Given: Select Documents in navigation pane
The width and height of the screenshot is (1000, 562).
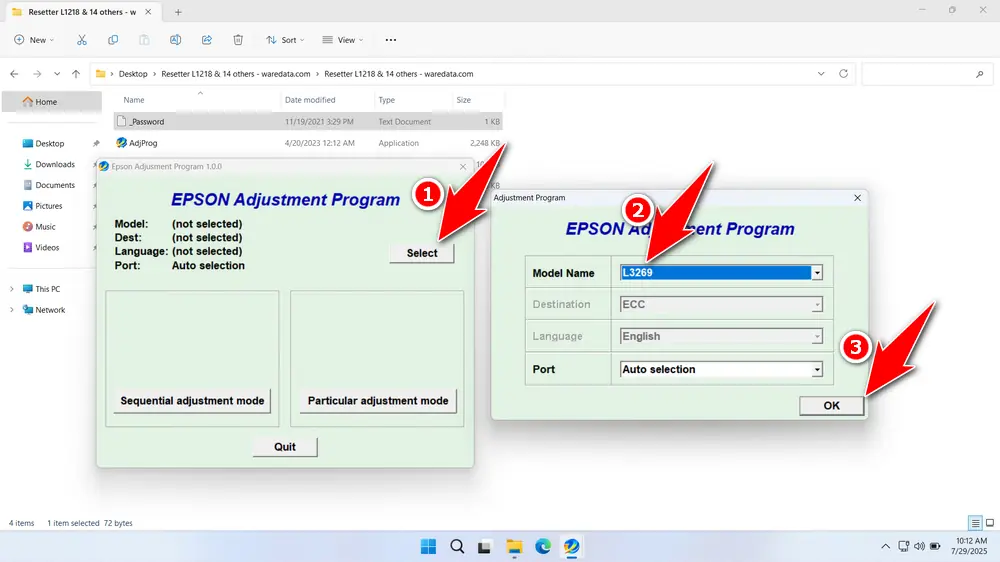Looking at the screenshot, I should coord(55,185).
